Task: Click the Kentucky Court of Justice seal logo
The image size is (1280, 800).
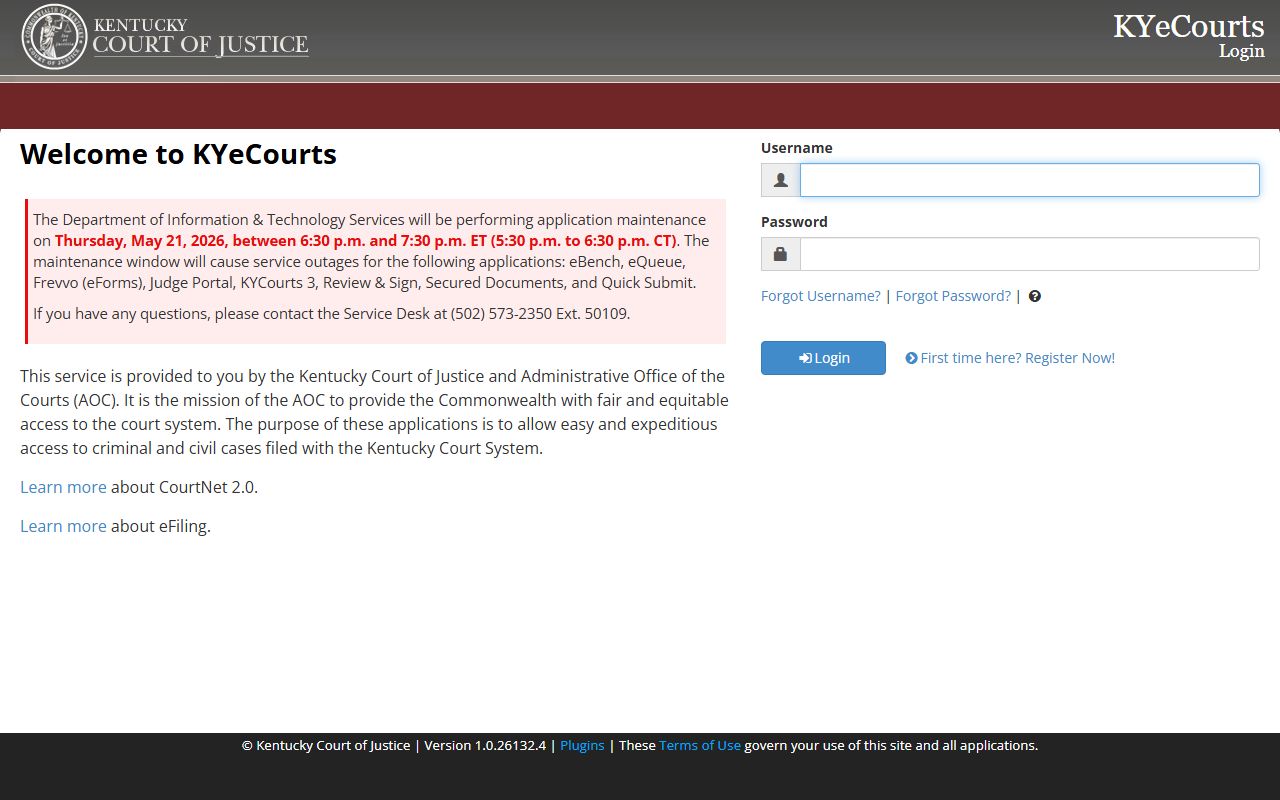Action: coord(54,37)
